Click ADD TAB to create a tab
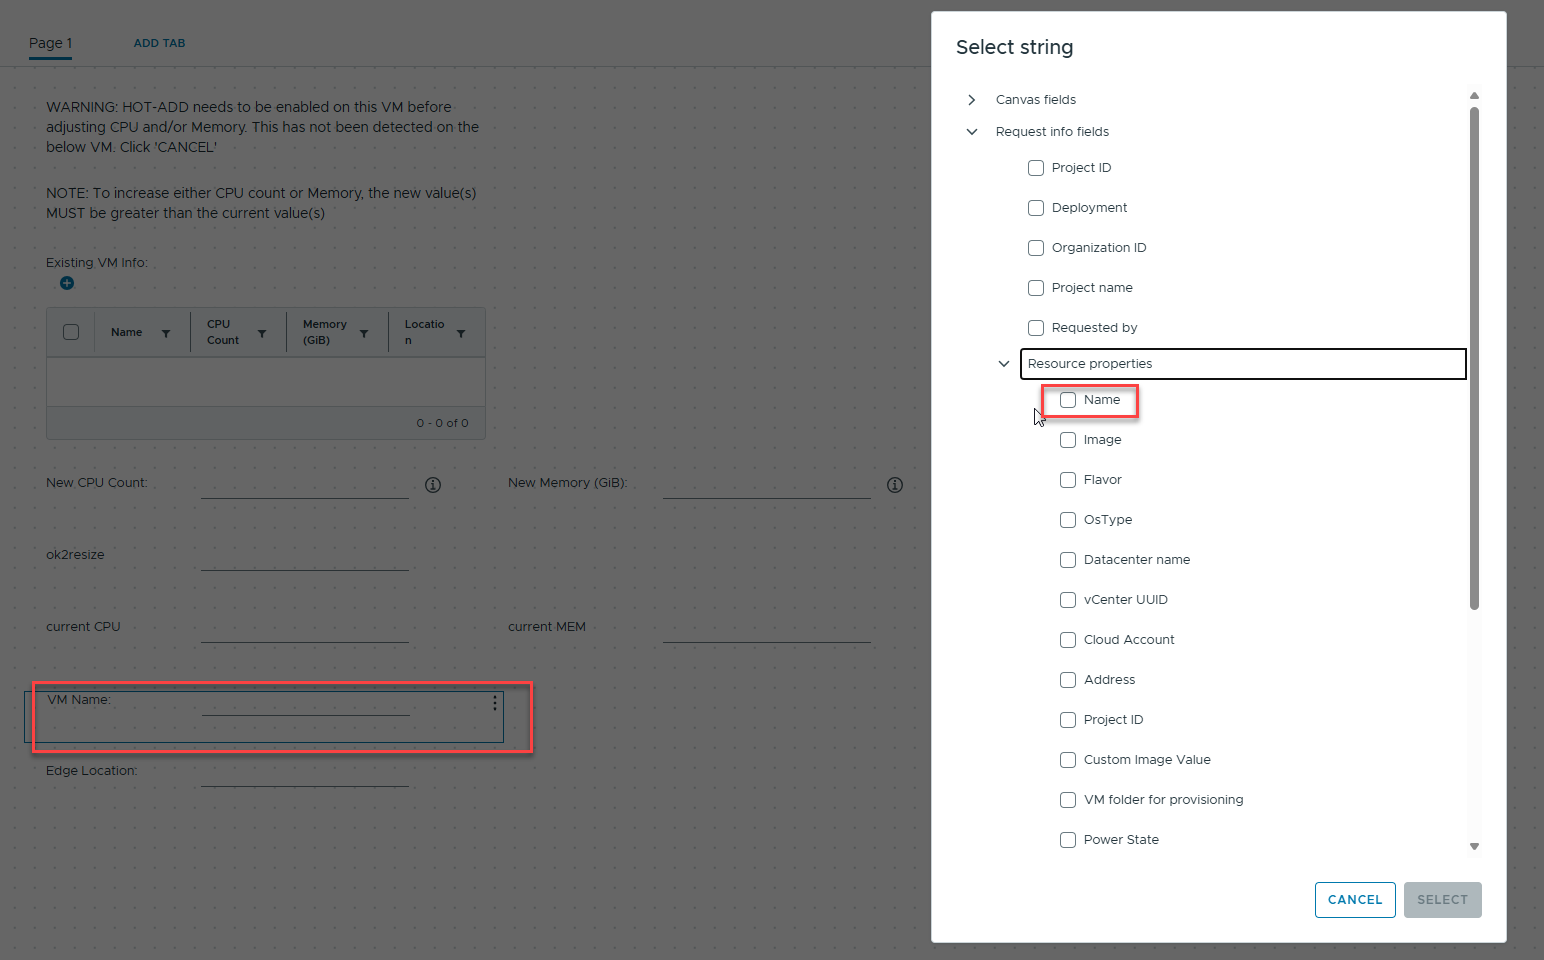The width and height of the screenshot is (1544, 960). pyautogui.click(x=160, y=43)
